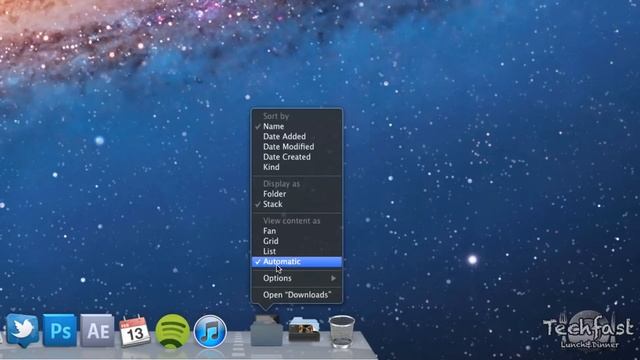
Task: Click the Downloads stack in the Dock
Action: (x=267, y=331)
